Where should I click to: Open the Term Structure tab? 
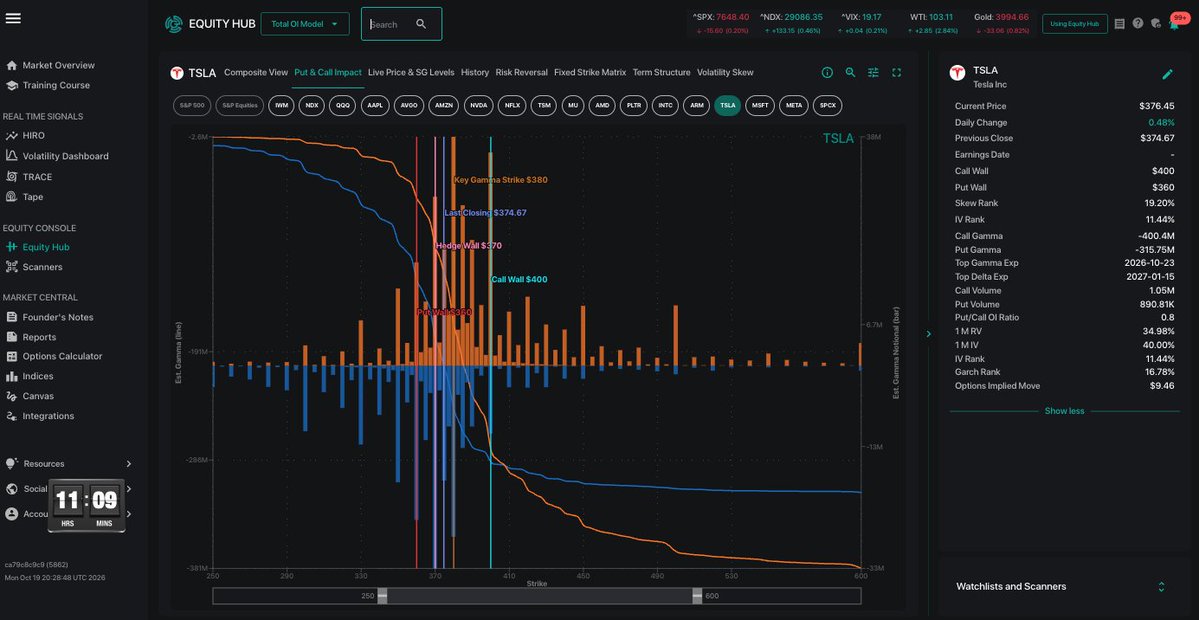click(661, 73)
